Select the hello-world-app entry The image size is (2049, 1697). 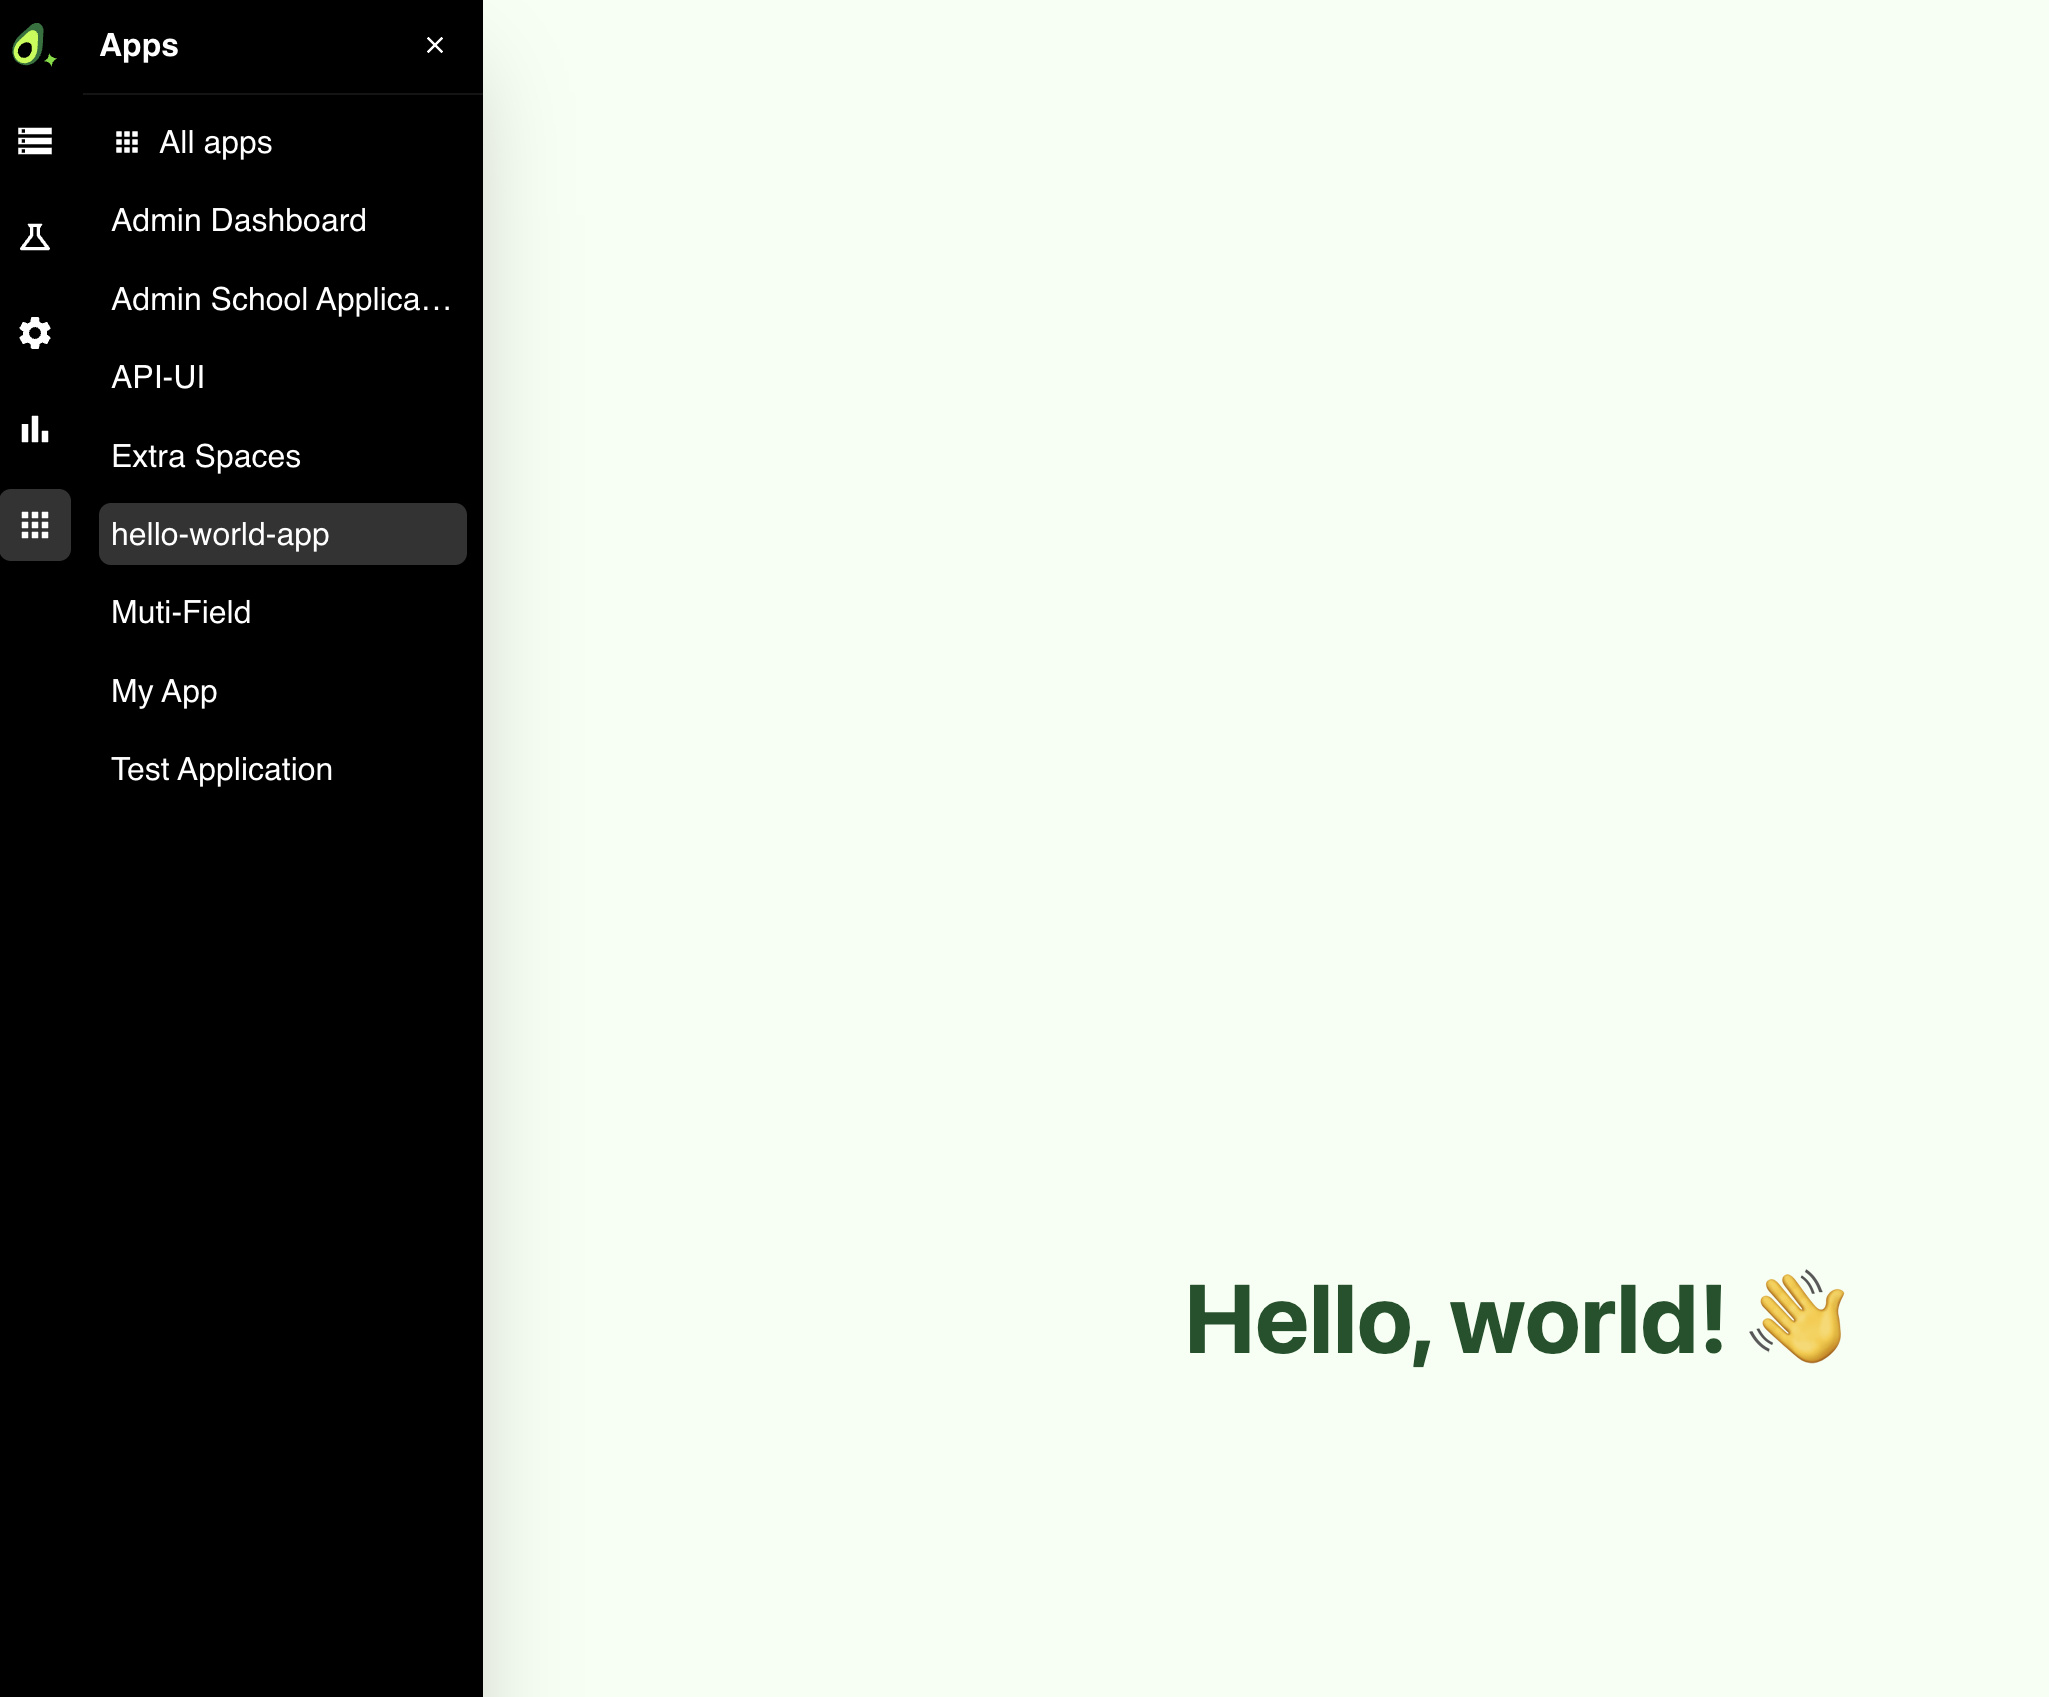click(283, 534)
